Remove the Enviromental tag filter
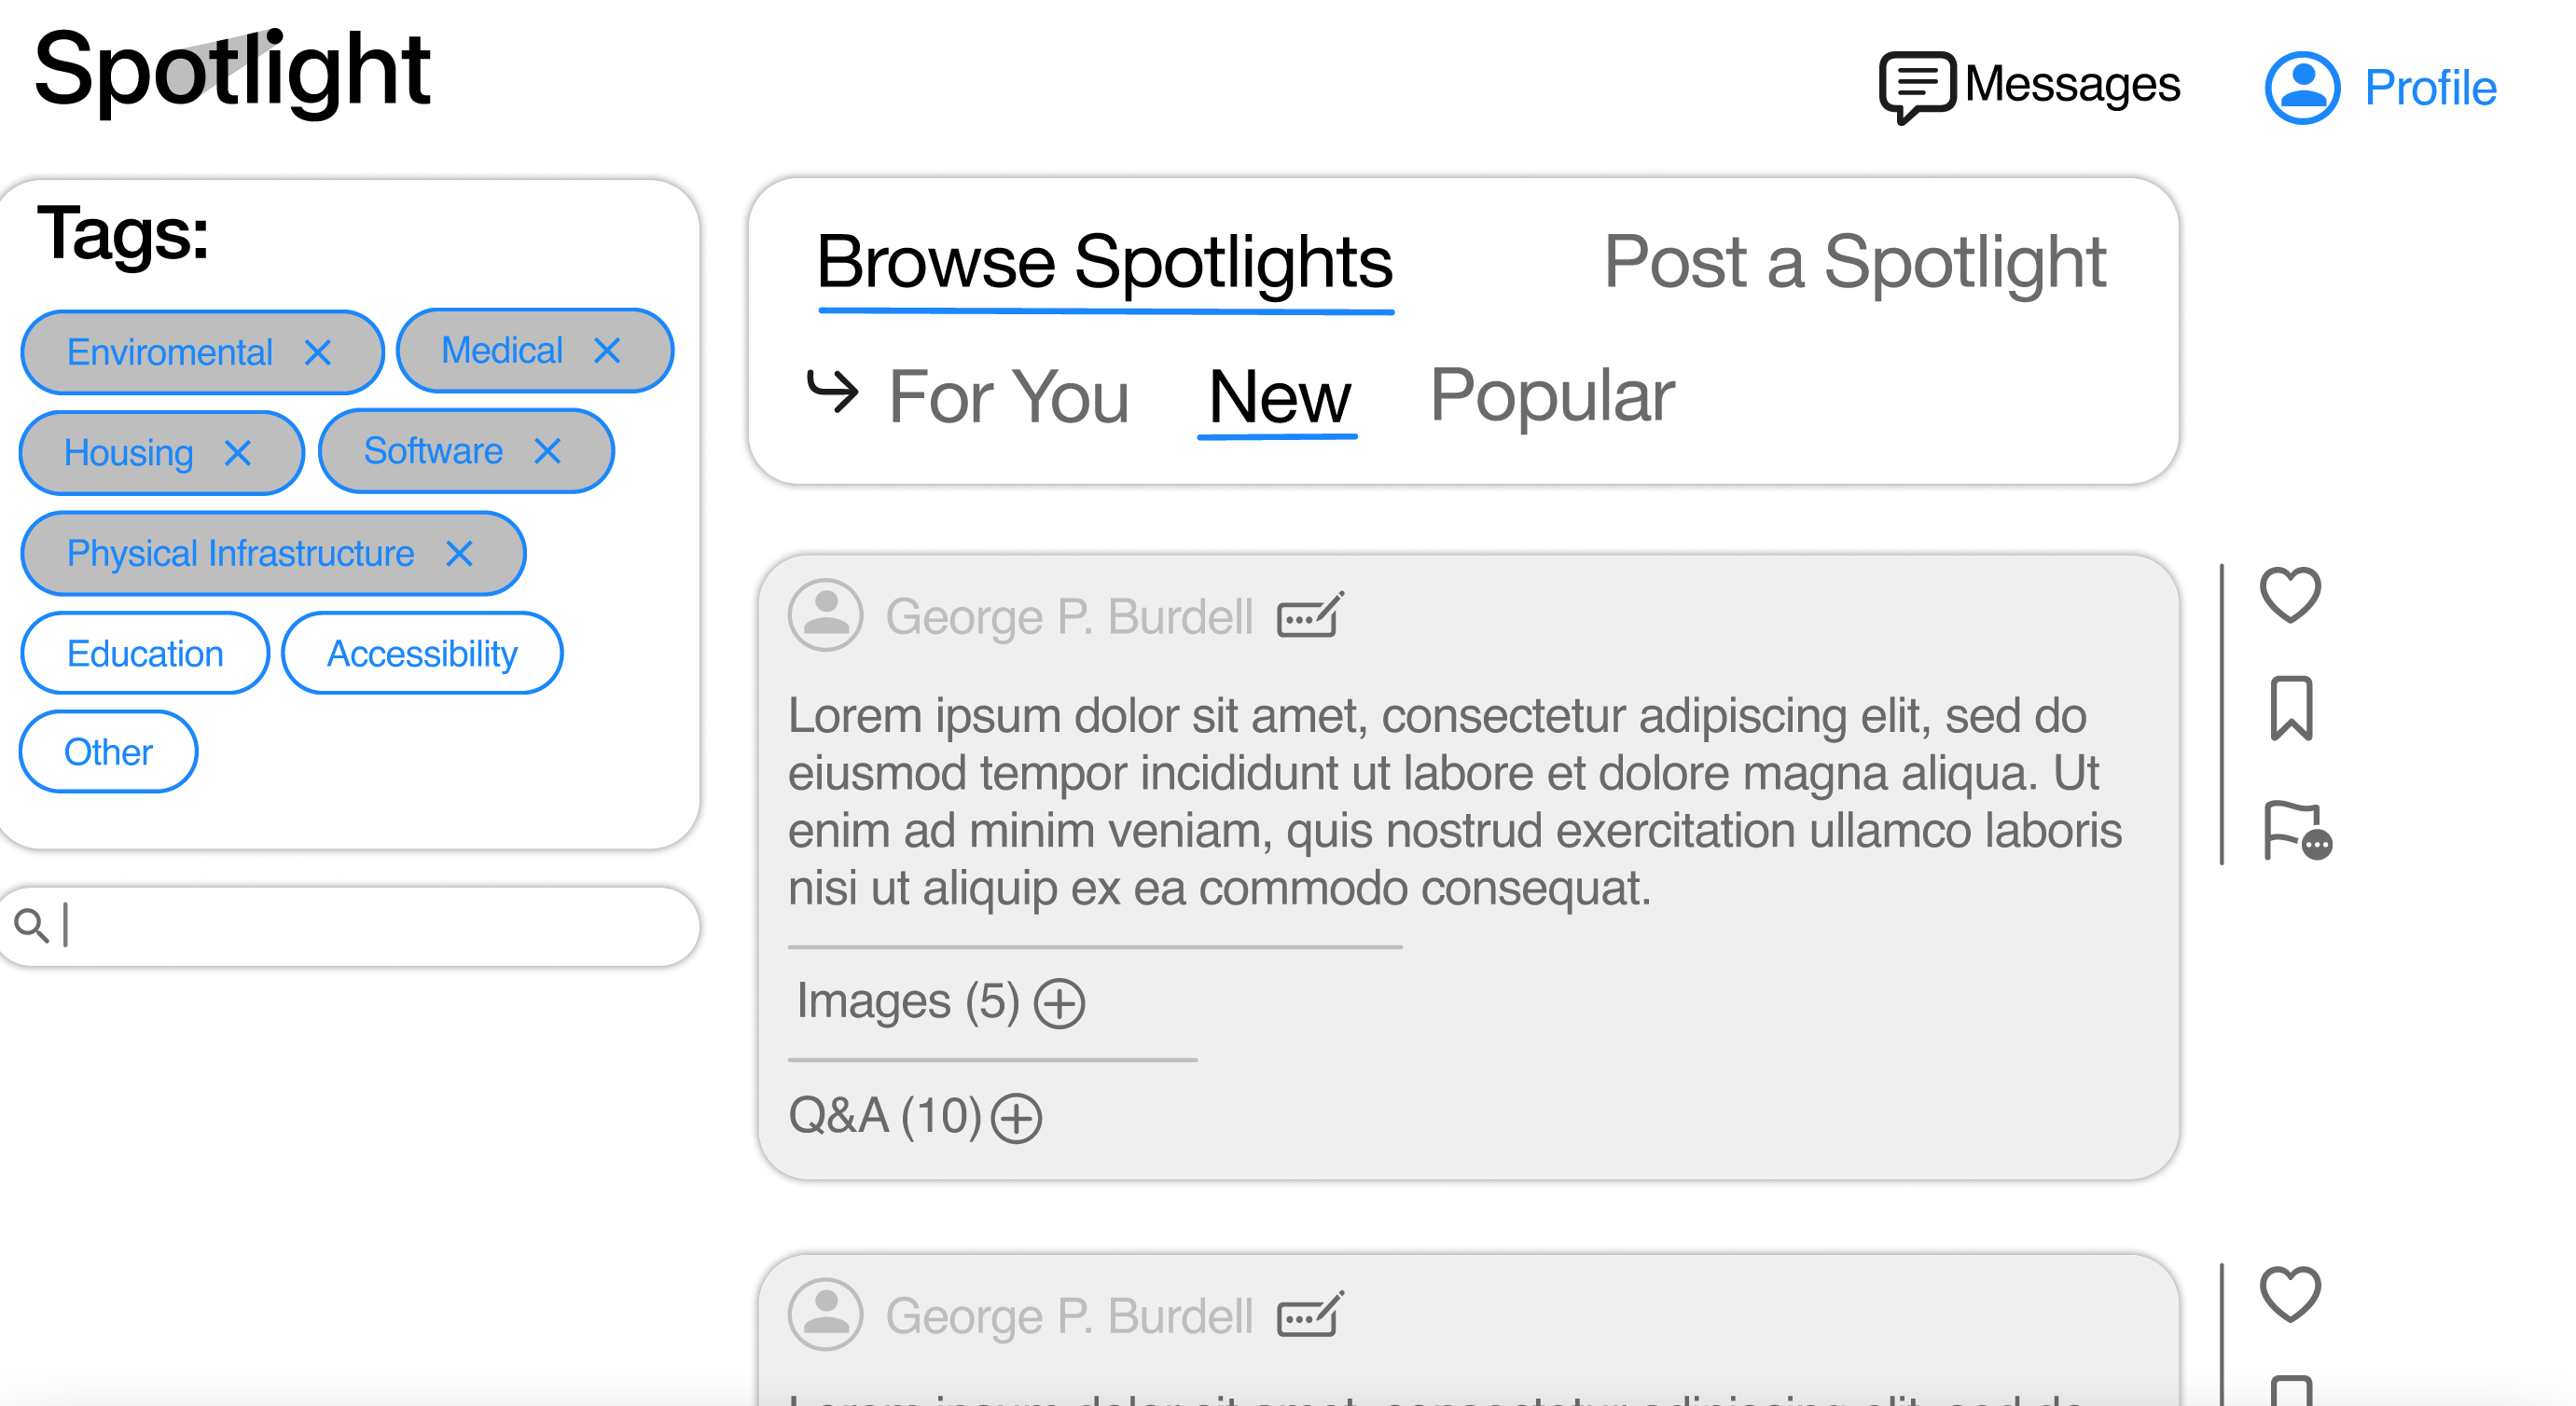 click(x=319, y=352)
